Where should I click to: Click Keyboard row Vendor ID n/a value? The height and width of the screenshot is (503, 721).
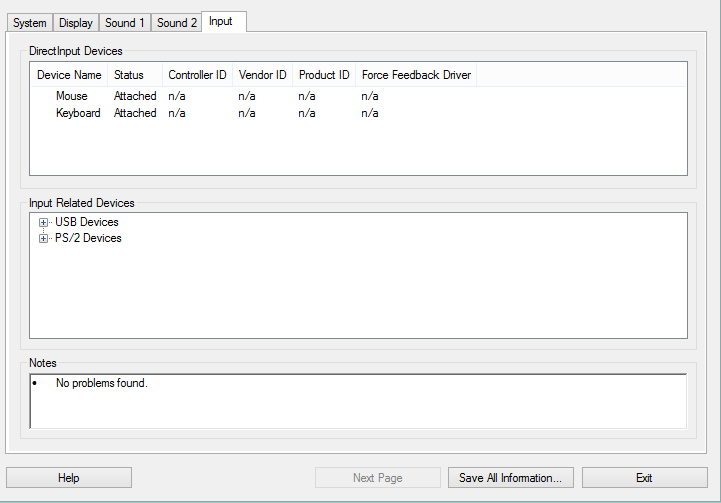(x=247, y=113)
